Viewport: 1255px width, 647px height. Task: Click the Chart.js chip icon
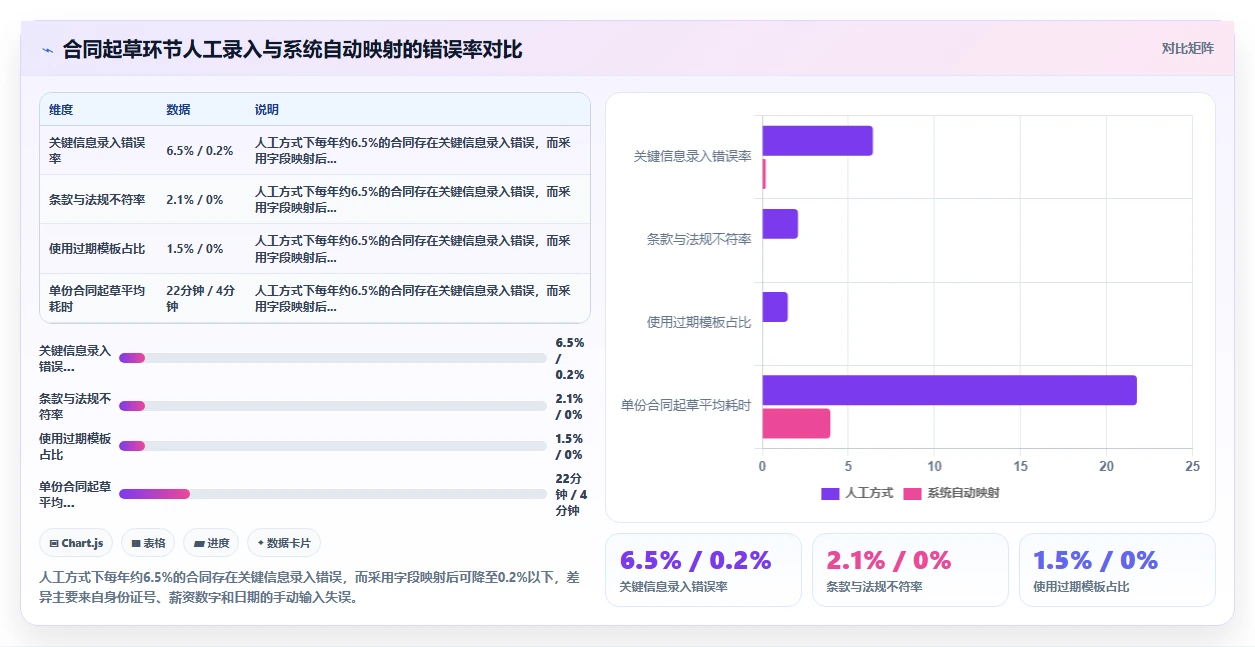click(x=54, y=543)
